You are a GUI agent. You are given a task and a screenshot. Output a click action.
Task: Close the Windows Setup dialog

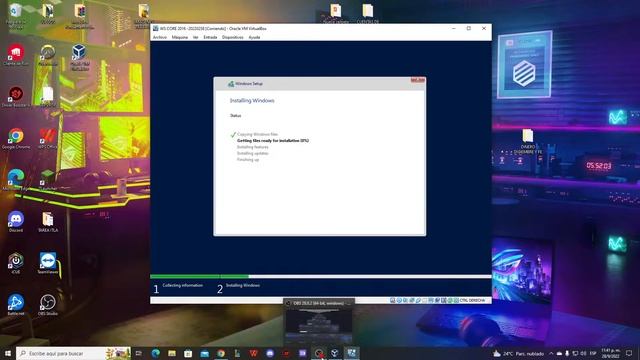[x=418, y=80]
